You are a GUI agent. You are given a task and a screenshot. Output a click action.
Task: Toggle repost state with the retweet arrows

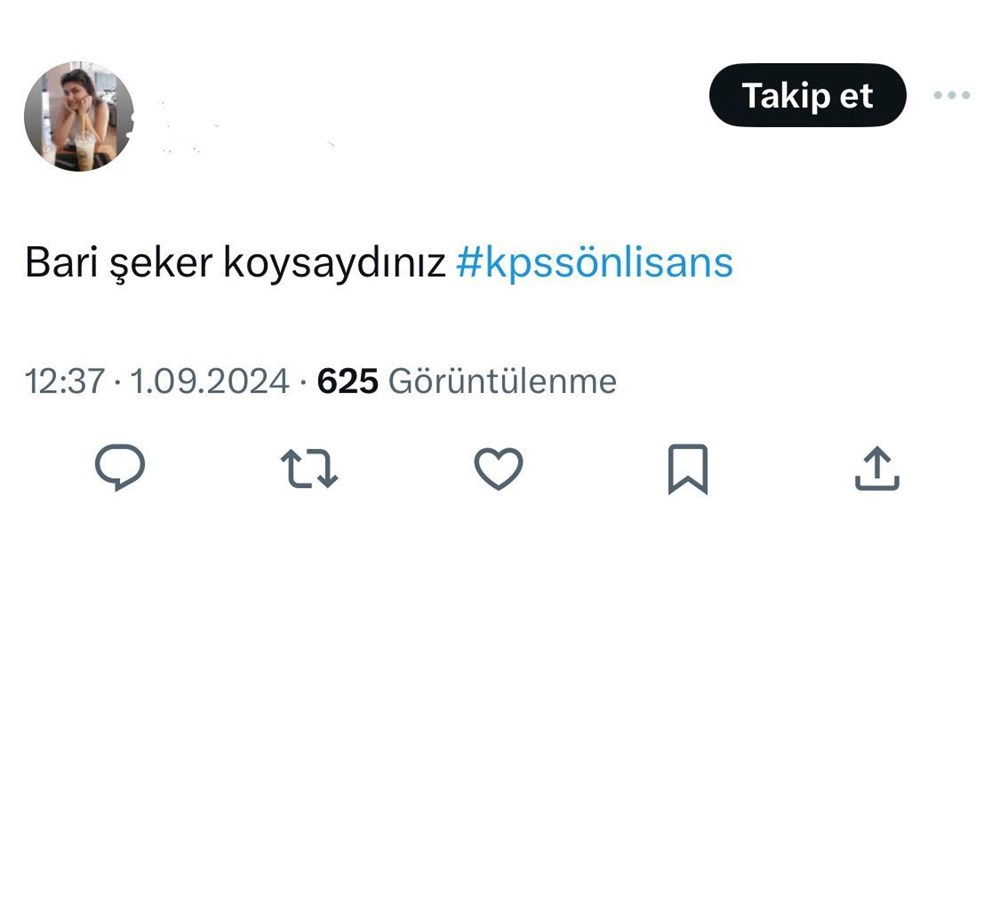(309, 470)
